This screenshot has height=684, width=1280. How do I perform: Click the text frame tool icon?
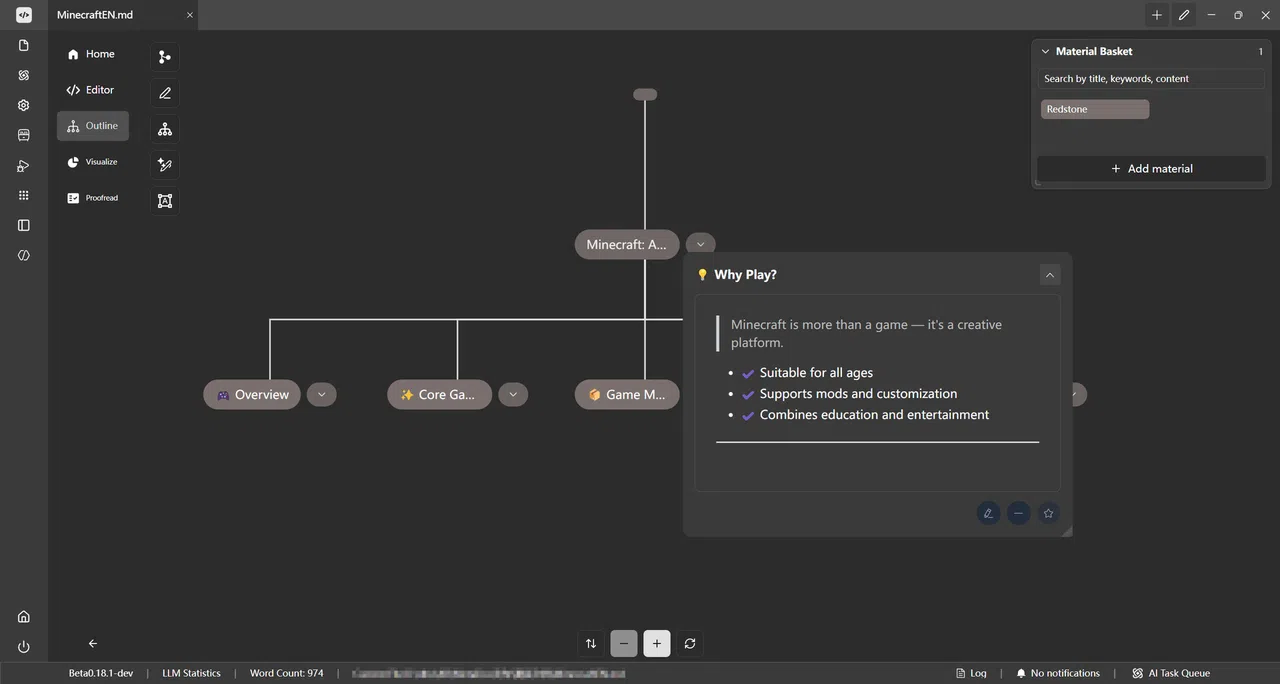pos(165,201)
